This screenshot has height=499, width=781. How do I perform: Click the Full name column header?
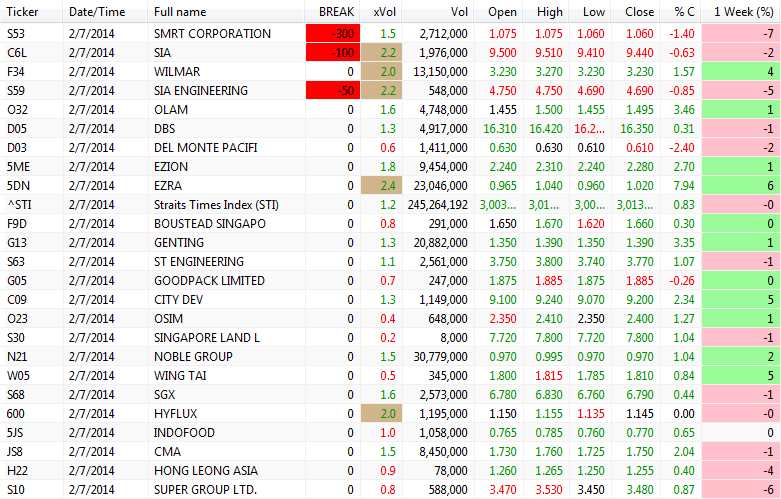click(x=180, y=11)
